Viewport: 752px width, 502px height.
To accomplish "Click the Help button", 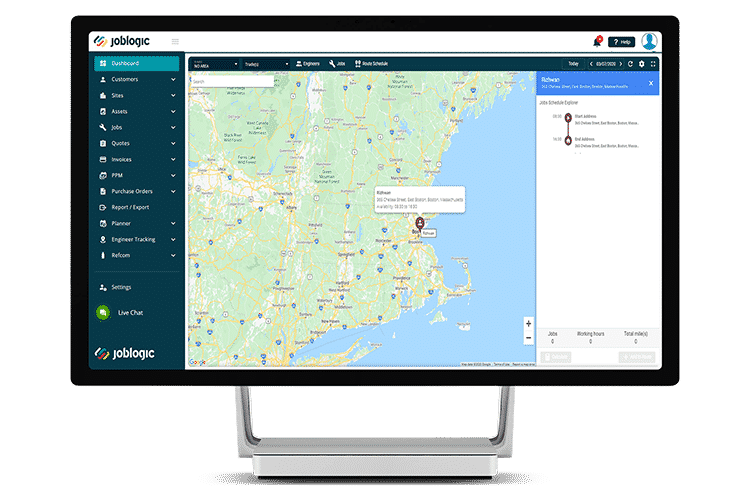I will (x=622, y=42).
